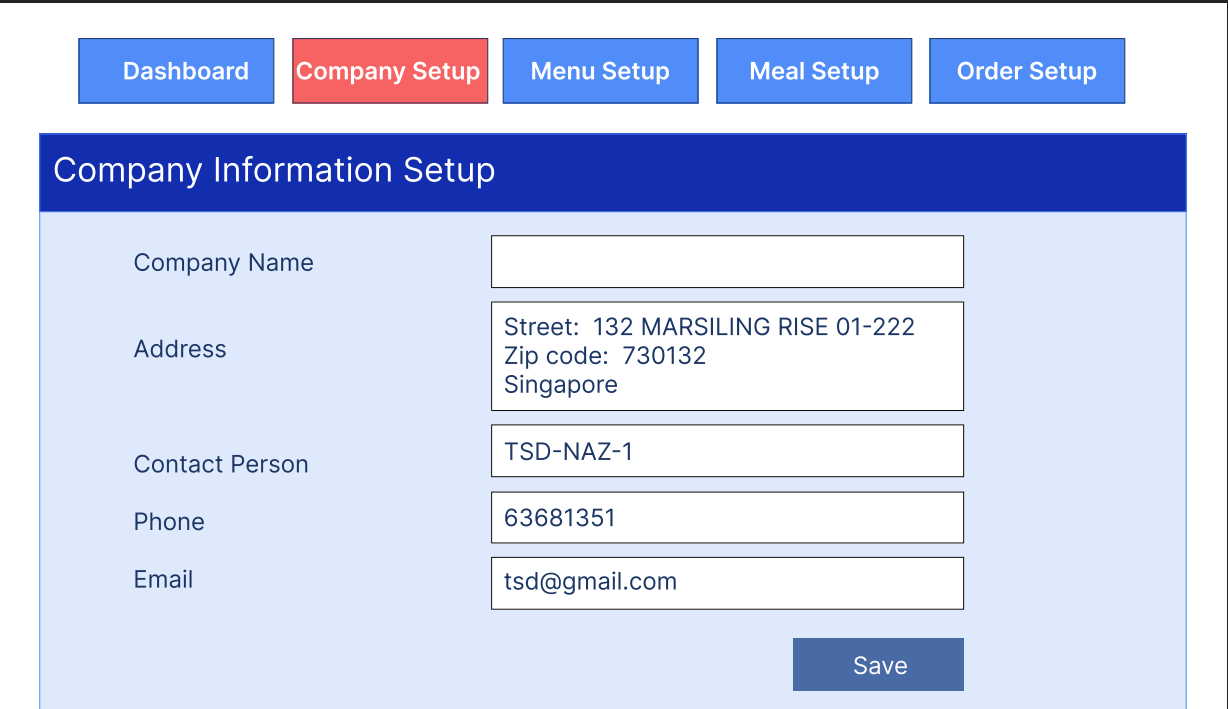Click the empty Company Name input field
The height and width of the screenshot is (709, 1228).
click(727, 262)
